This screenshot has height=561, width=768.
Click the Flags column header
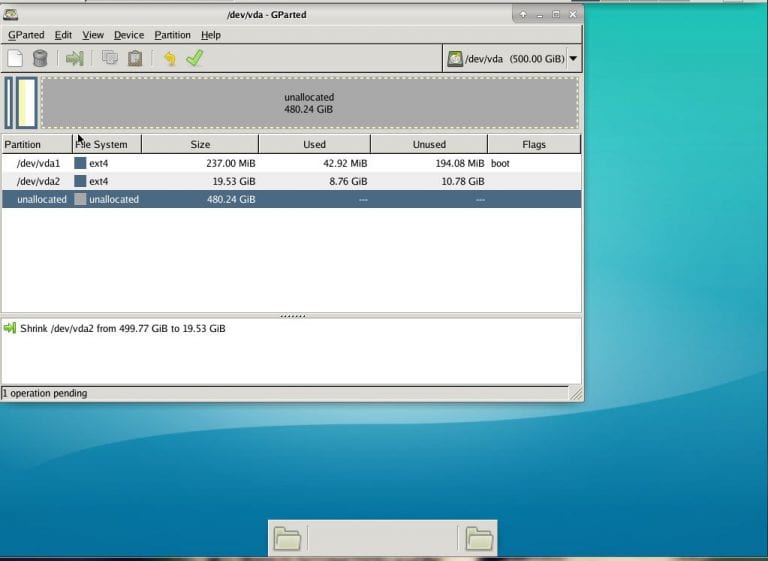[x=534, y=145]
